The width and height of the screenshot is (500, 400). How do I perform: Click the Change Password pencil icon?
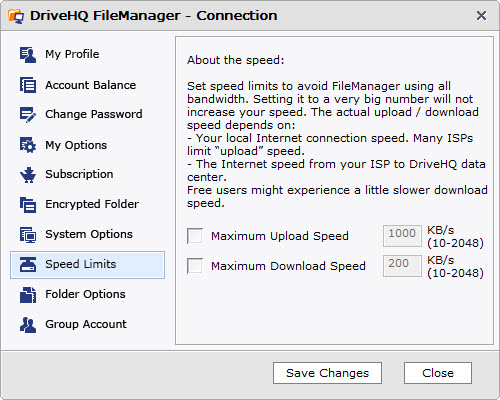coord(28,115)
